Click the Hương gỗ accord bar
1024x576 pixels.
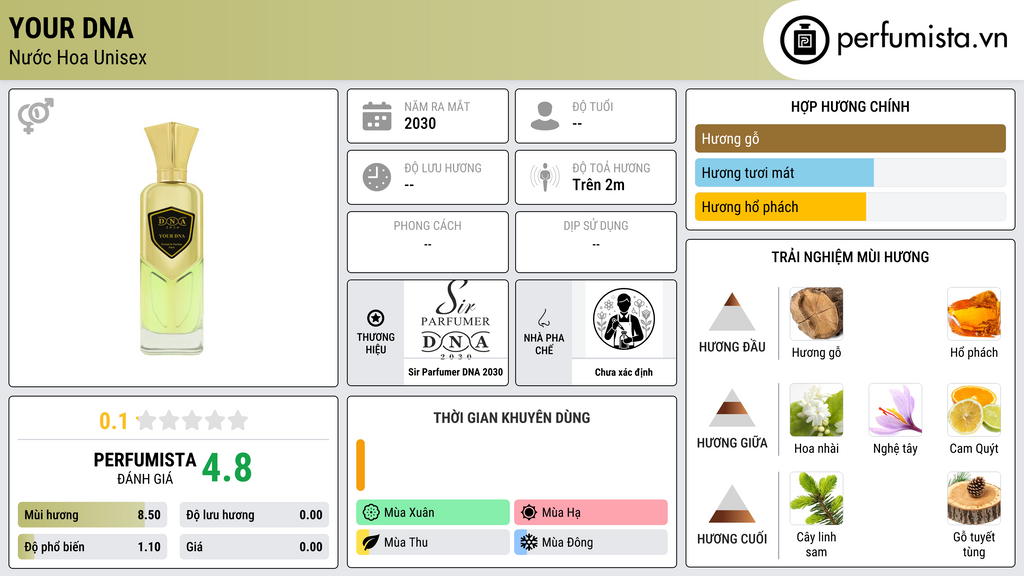850,138
